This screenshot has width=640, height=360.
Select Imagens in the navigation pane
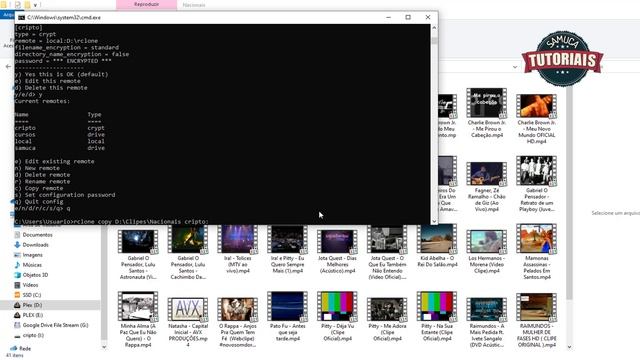(32, 255)
